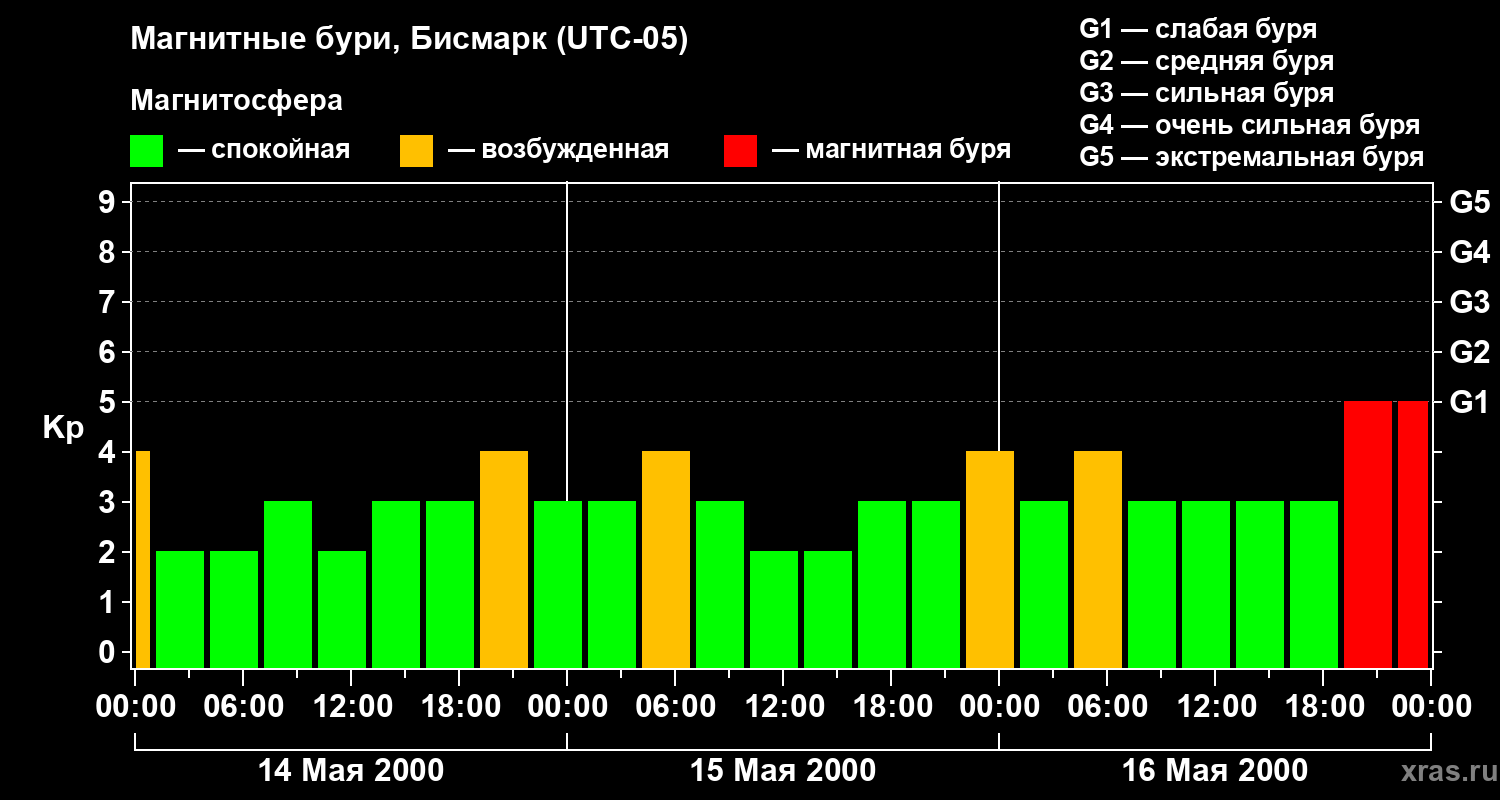Screen dimensions: 1500x800
Task: Click the '12:00' time label above 15 Мая
Action: click(783, 707)
